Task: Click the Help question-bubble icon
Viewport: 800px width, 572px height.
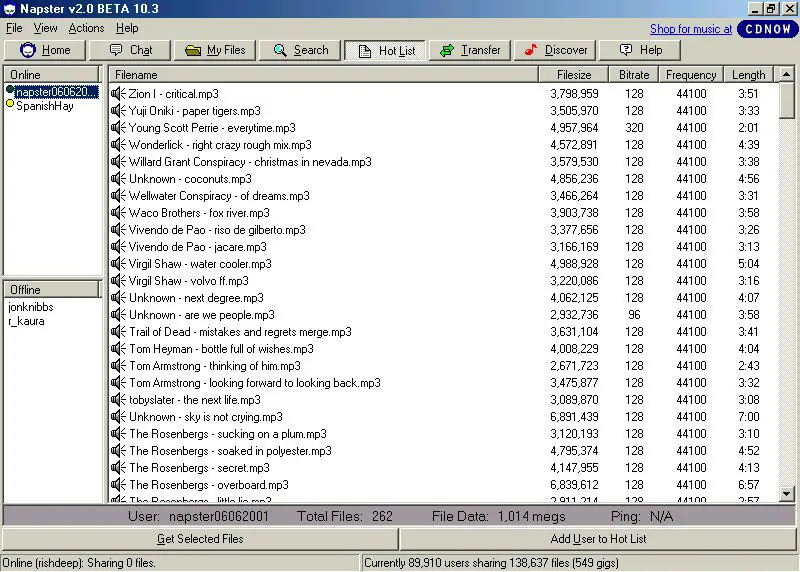Action: coord(626,50)
